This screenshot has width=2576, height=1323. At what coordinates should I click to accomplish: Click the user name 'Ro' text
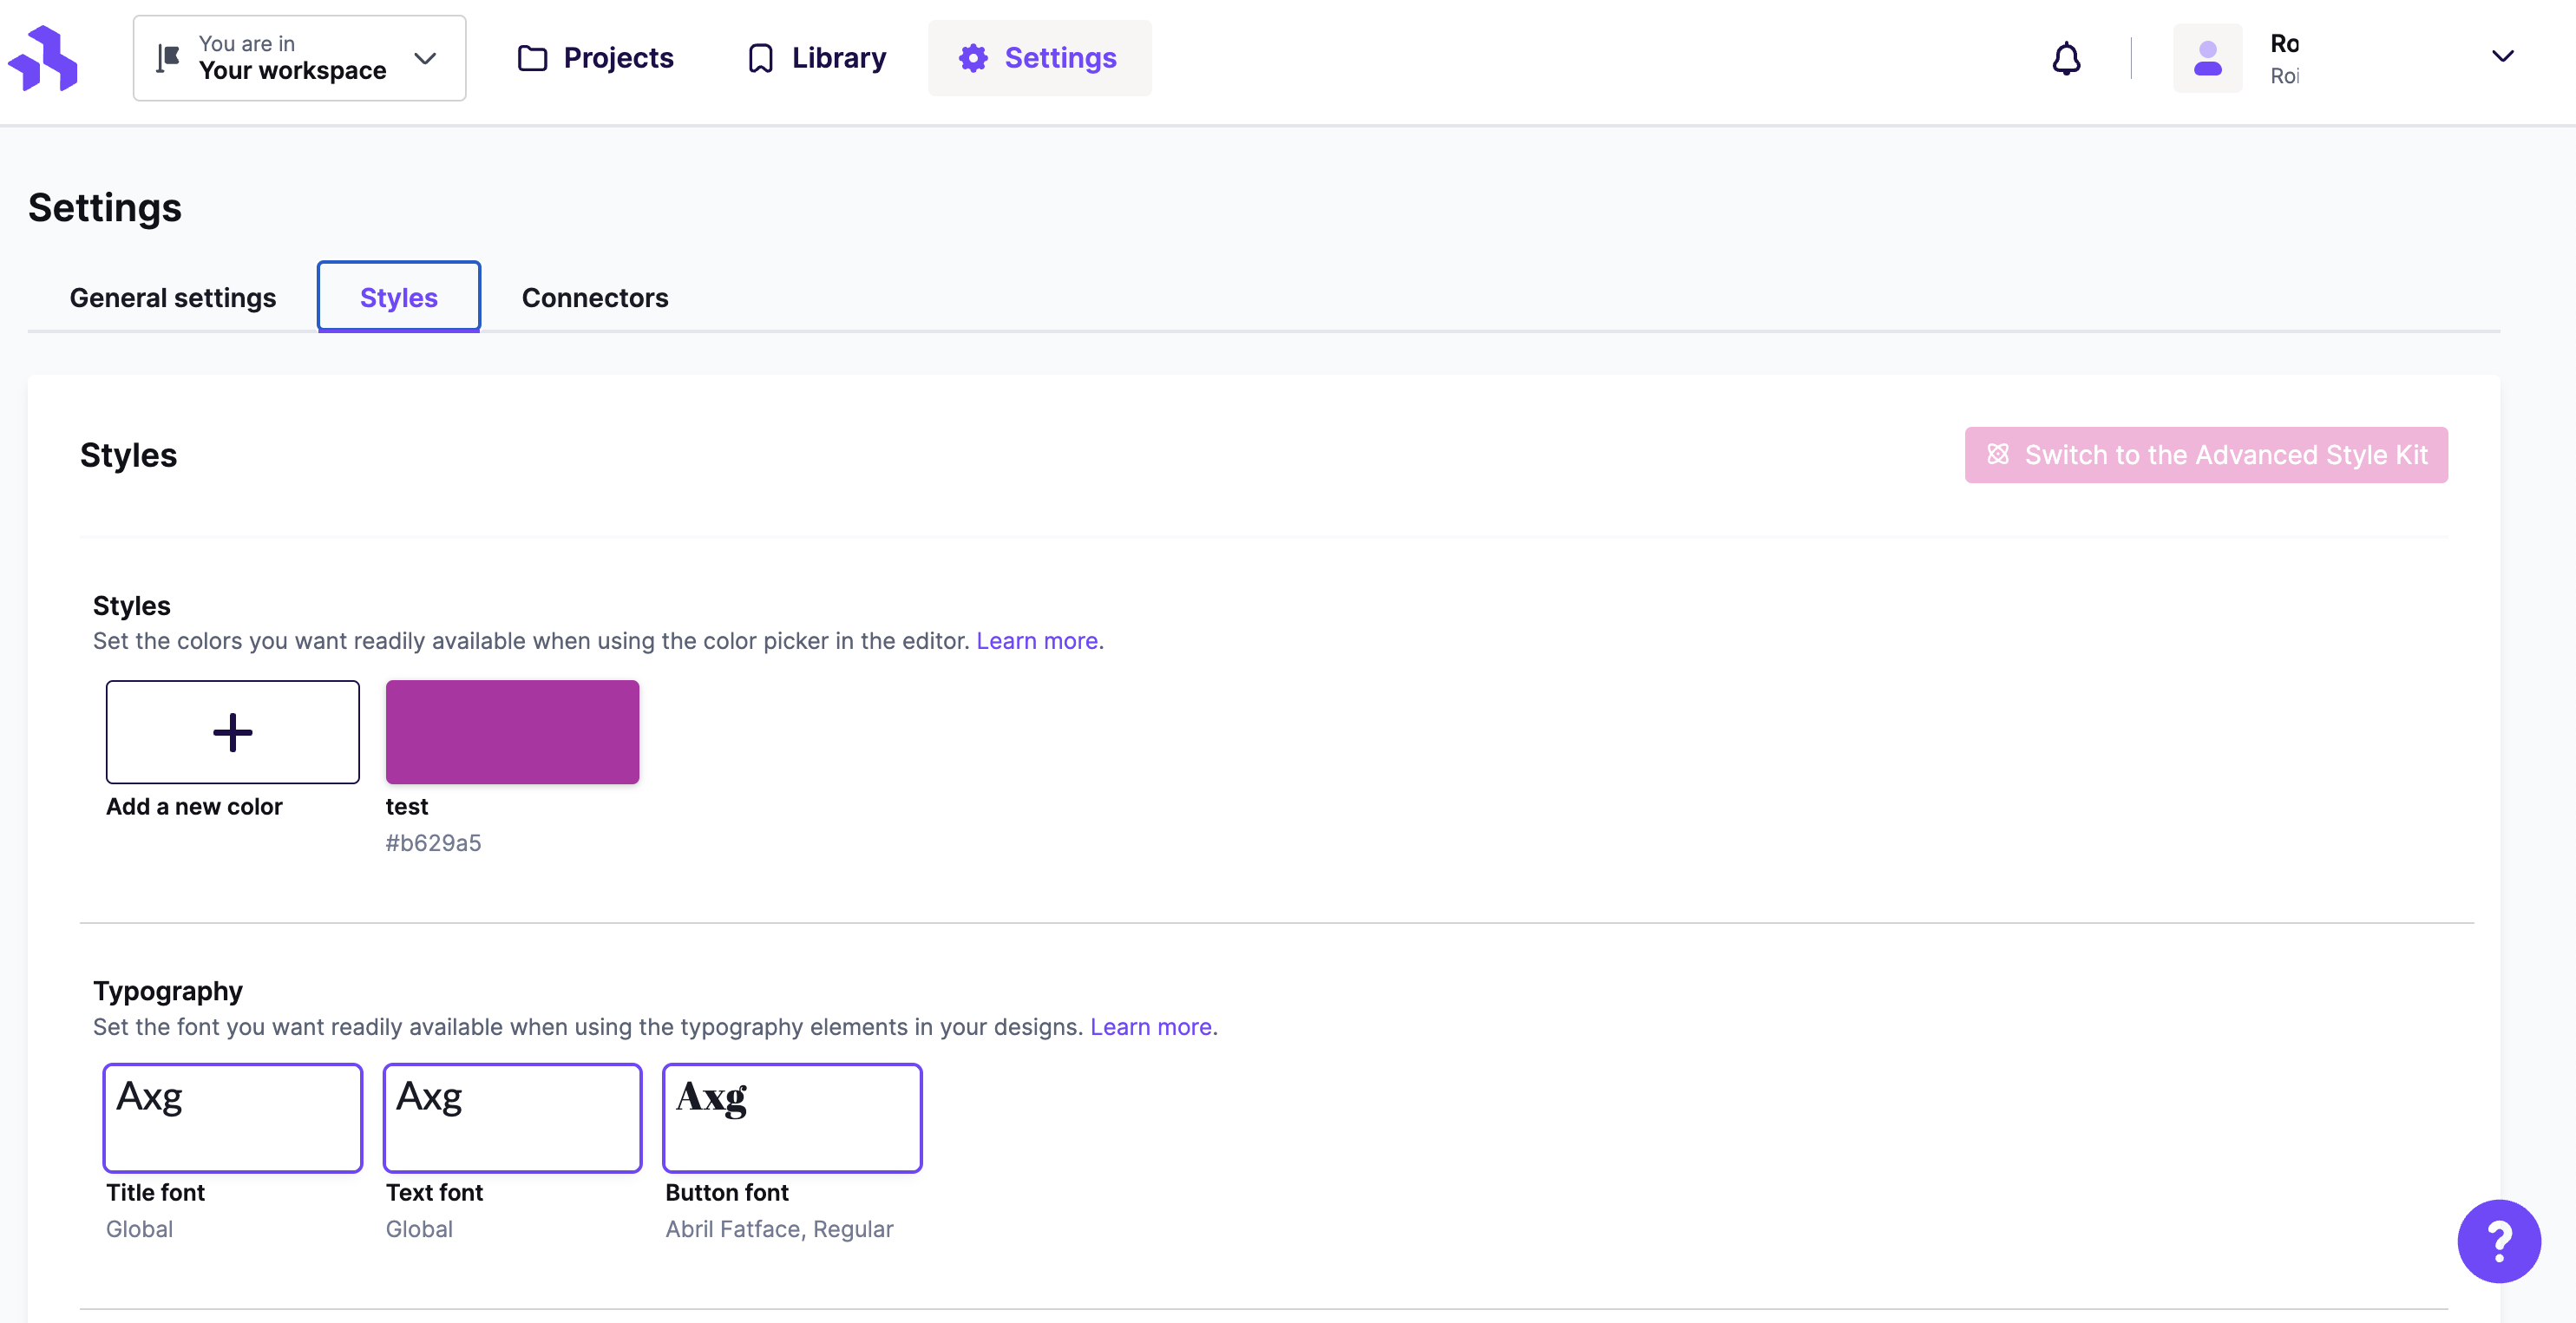2284,43
